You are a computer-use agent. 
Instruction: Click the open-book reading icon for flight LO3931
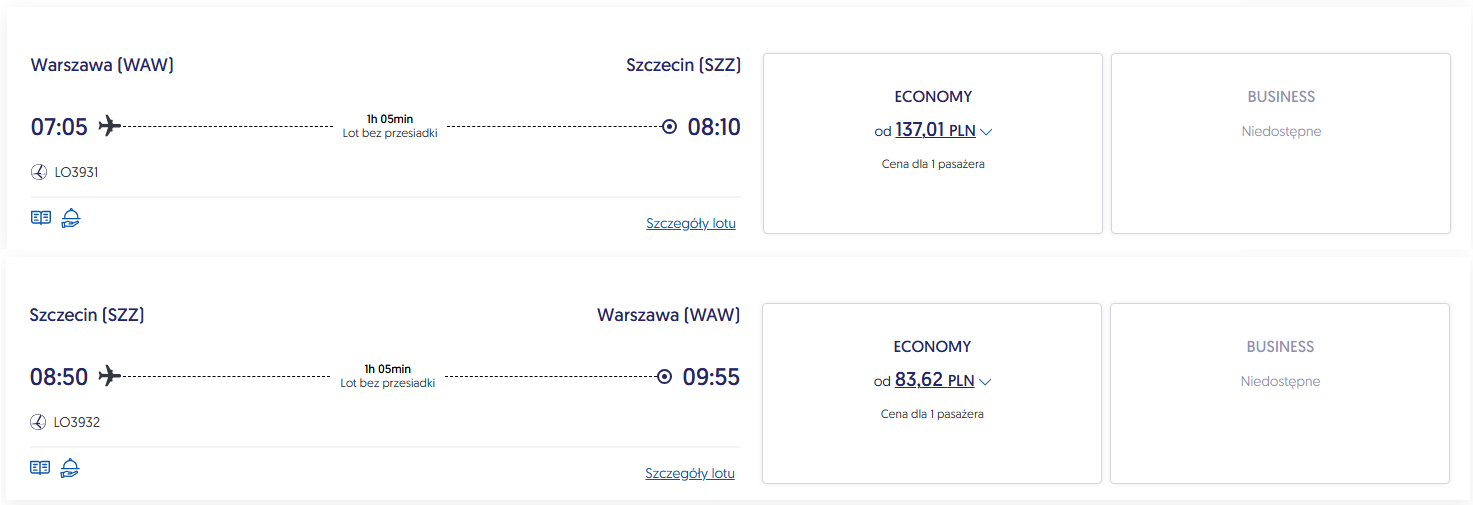pyautogui.click(x=40, y=218)
